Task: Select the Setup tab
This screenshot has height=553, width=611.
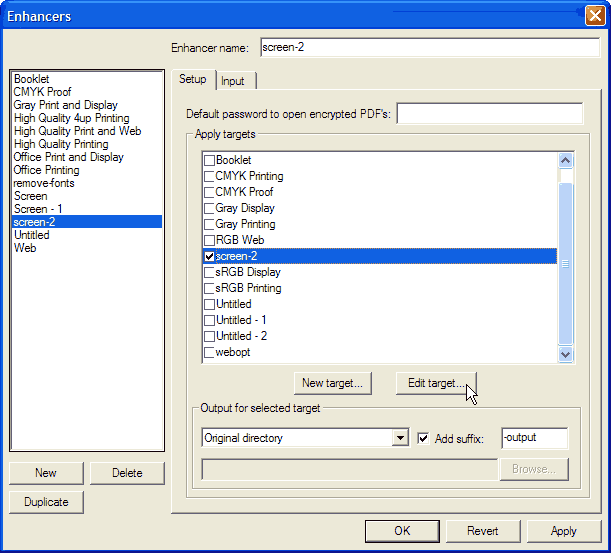Action: coord(192,80)
